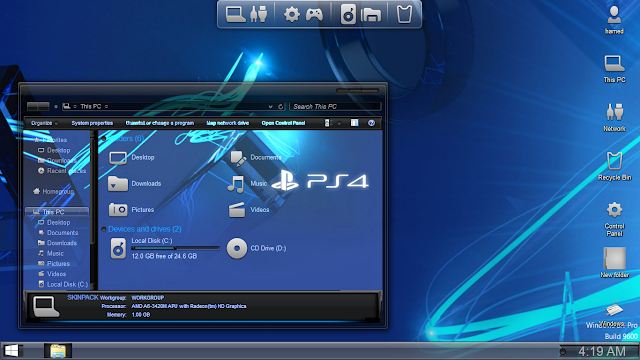This screenshot has width=640, height=360.
Task: Click the laptop icon in top dock
Action: (x=236, y=14)
